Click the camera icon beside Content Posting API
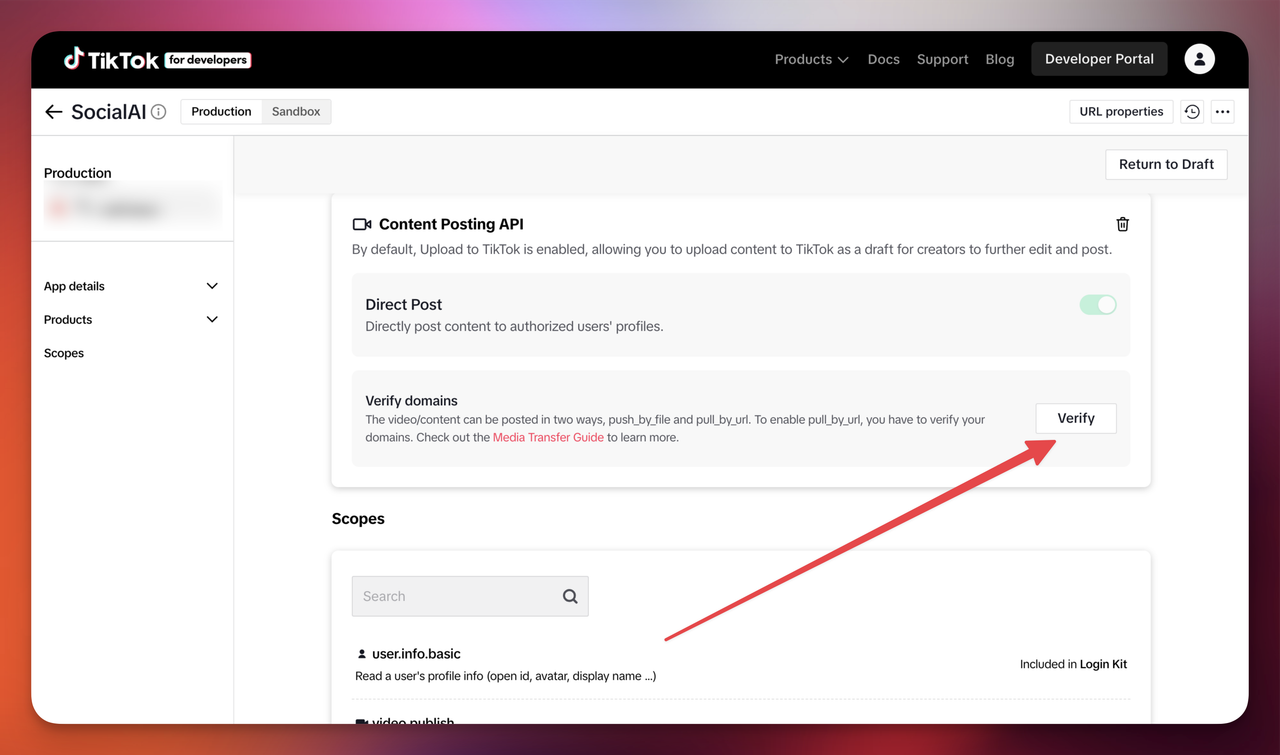This screenshot has width=1280, height=755. point(362,224)
